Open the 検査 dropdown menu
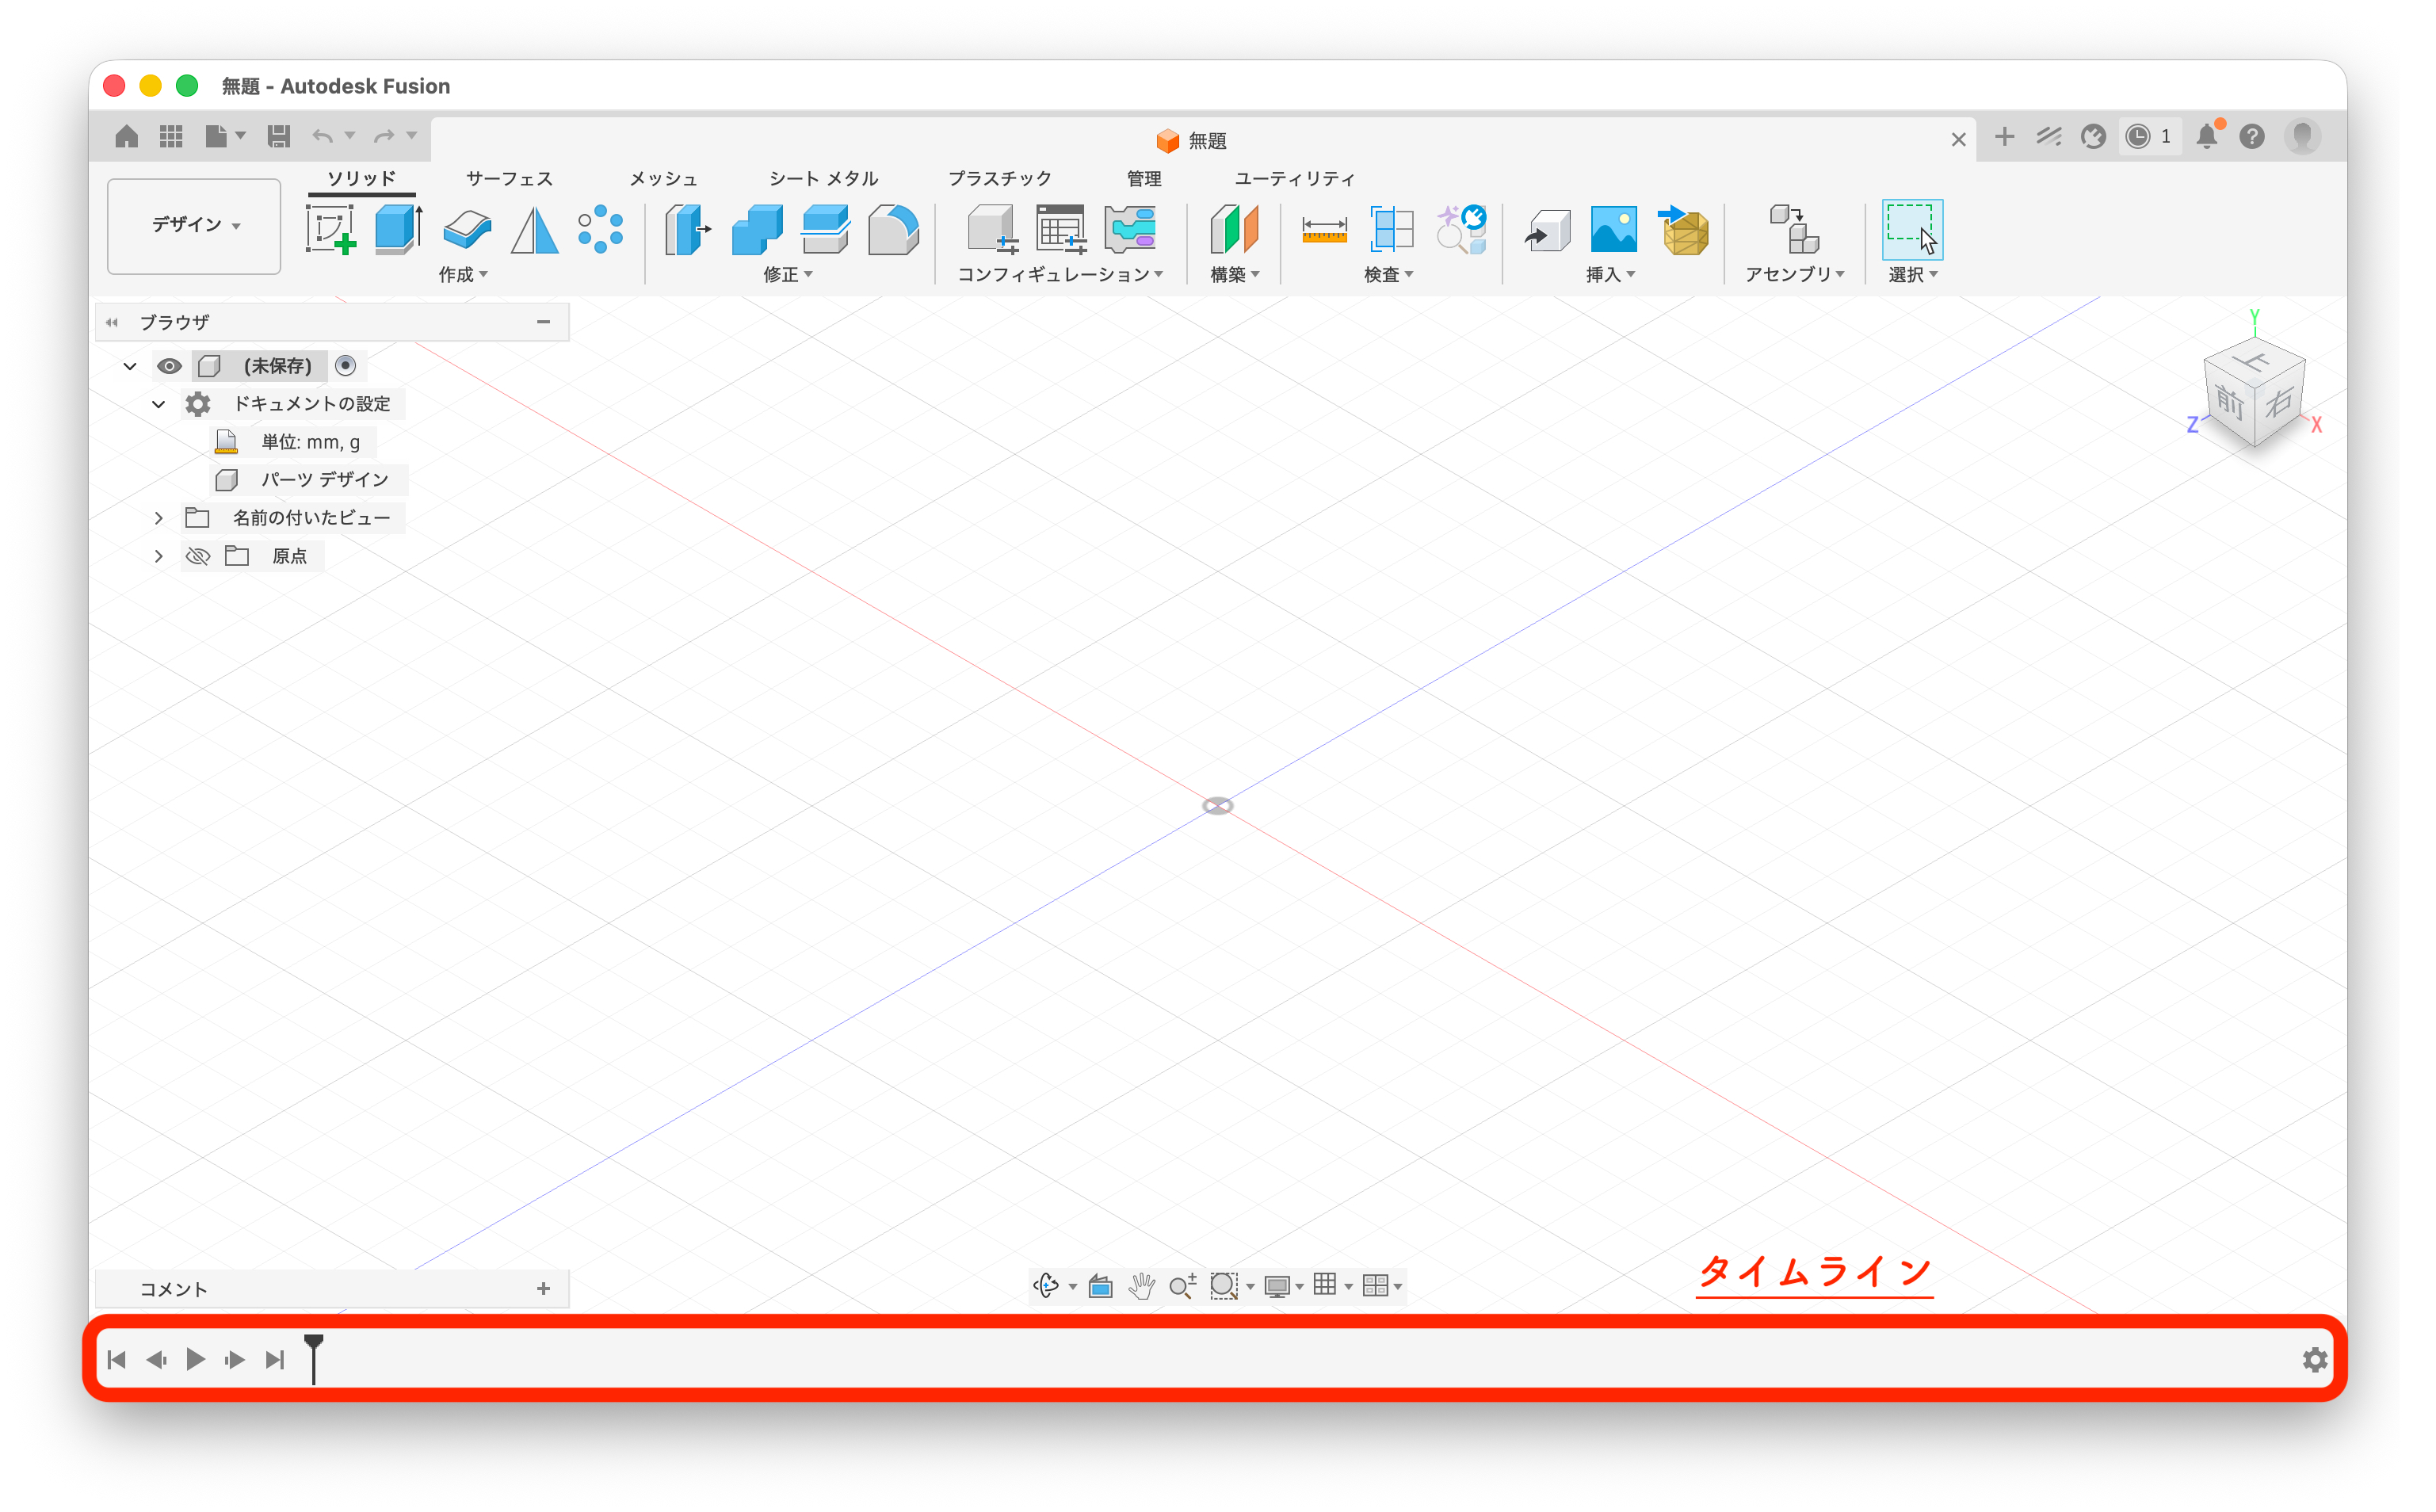 (x=1389, y=274)
